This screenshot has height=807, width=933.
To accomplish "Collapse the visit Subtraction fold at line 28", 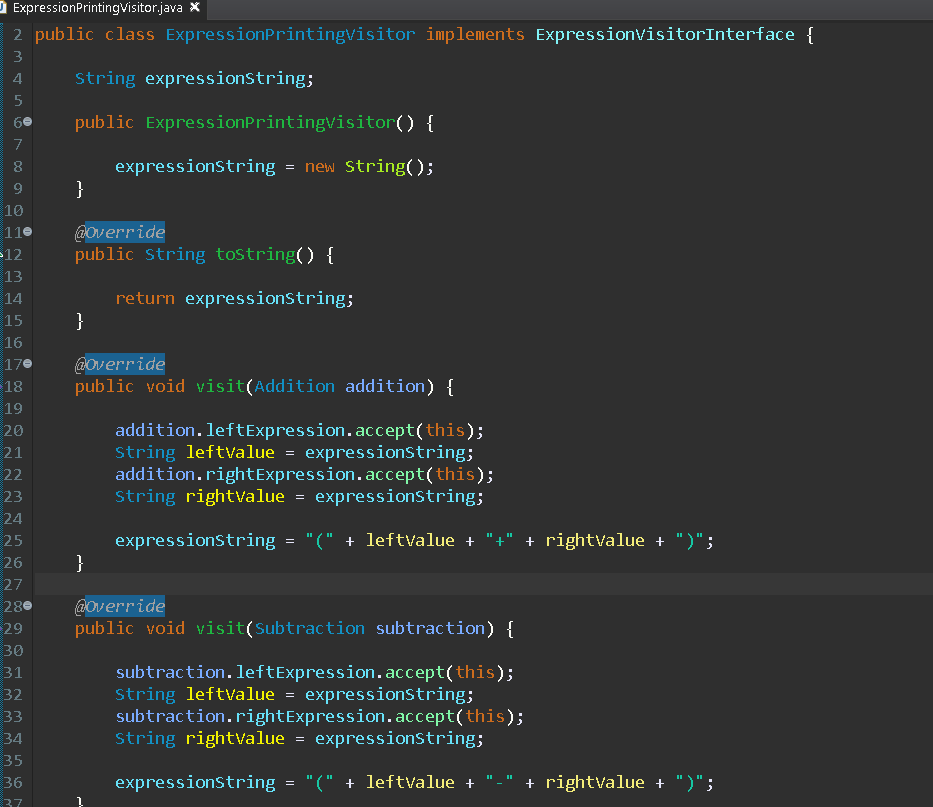I will (x=28, y=606).
